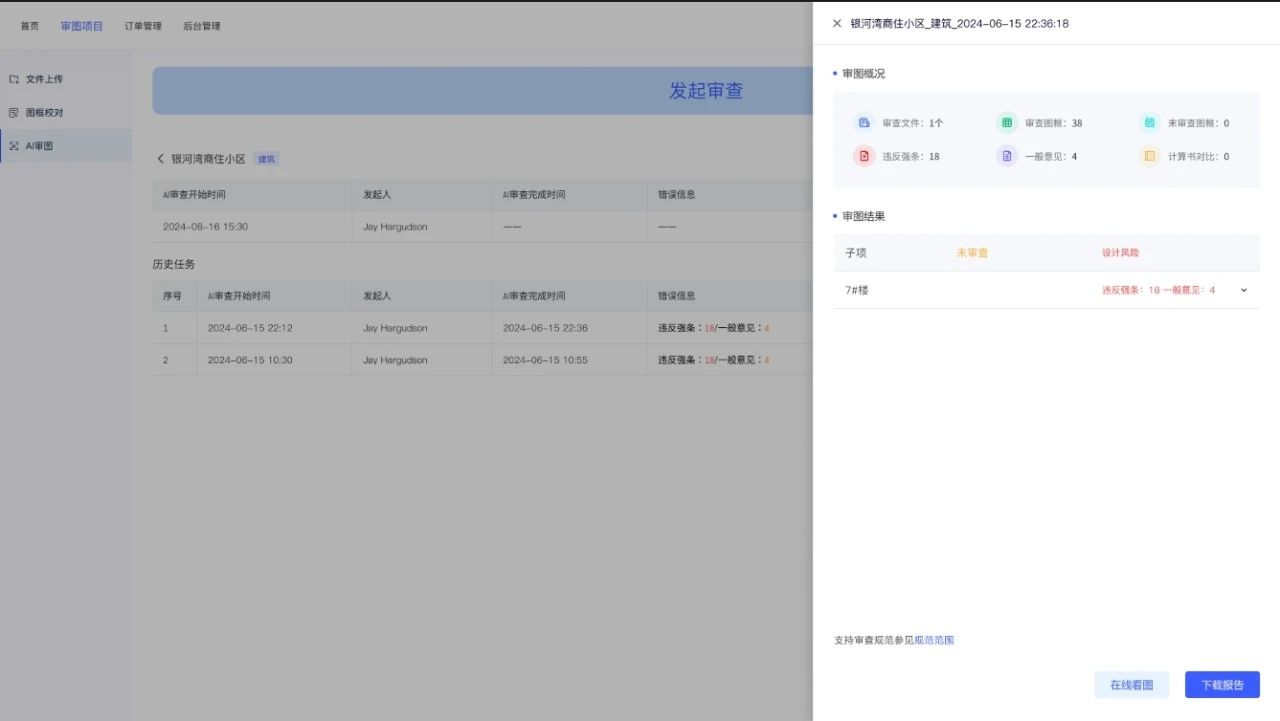
Task: Expand the 7#楼 row chevron
Action: [x=1244, y=290]
